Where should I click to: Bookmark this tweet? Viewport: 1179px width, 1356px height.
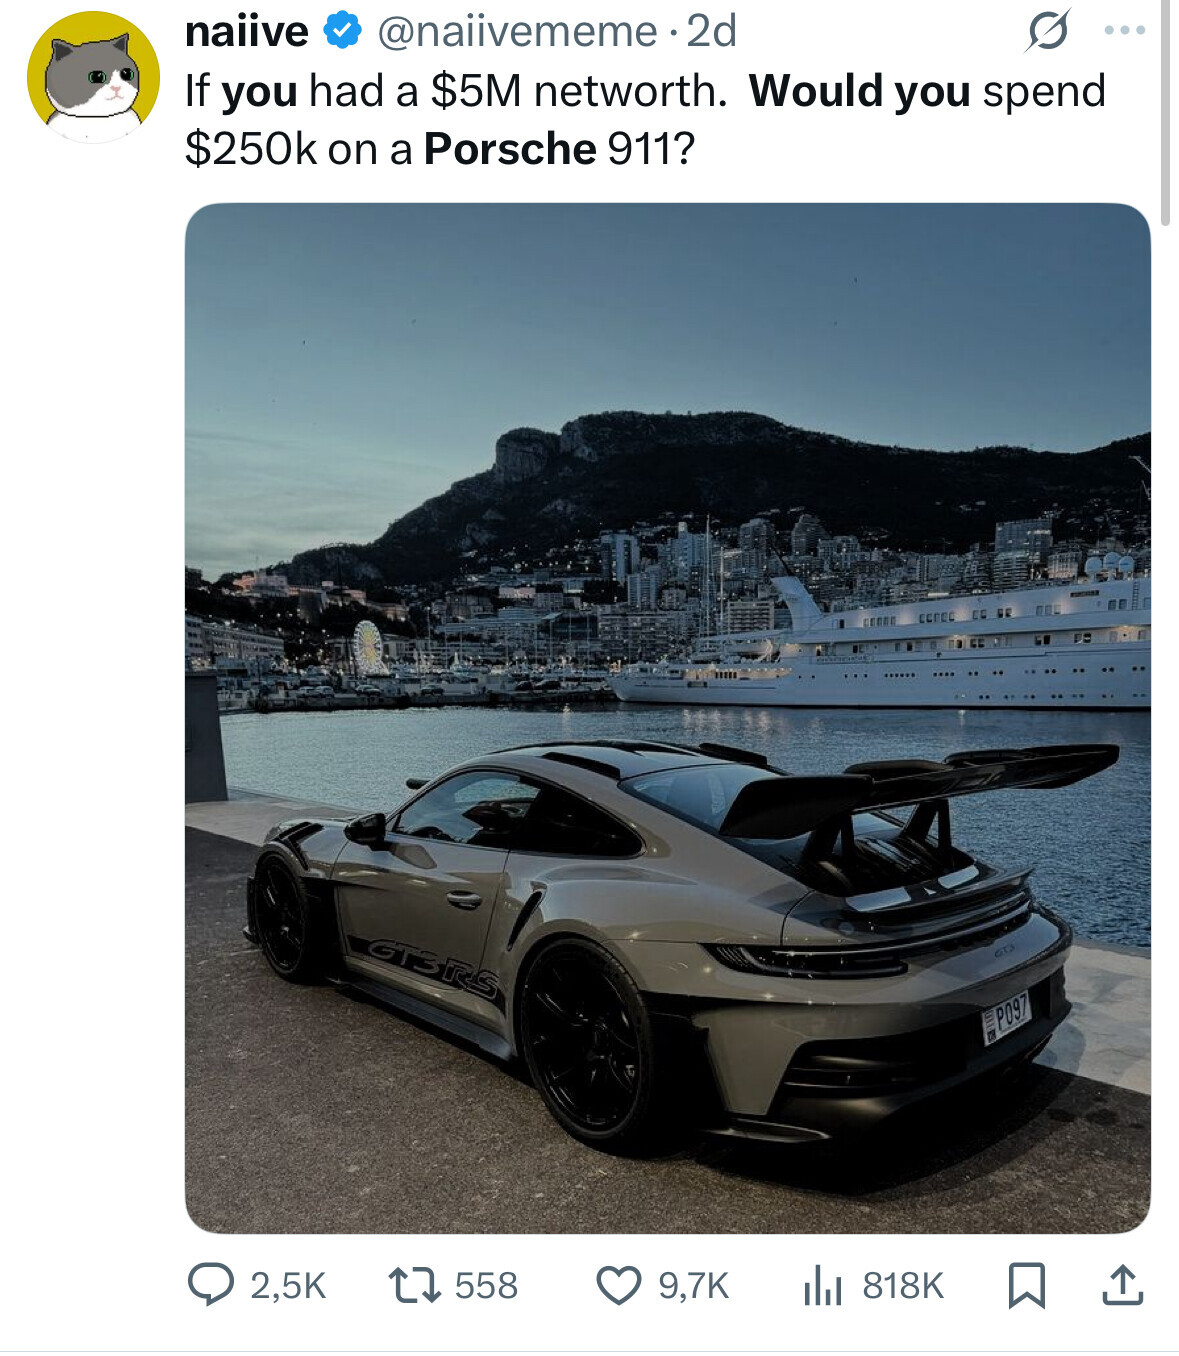coord(1027,1285)
